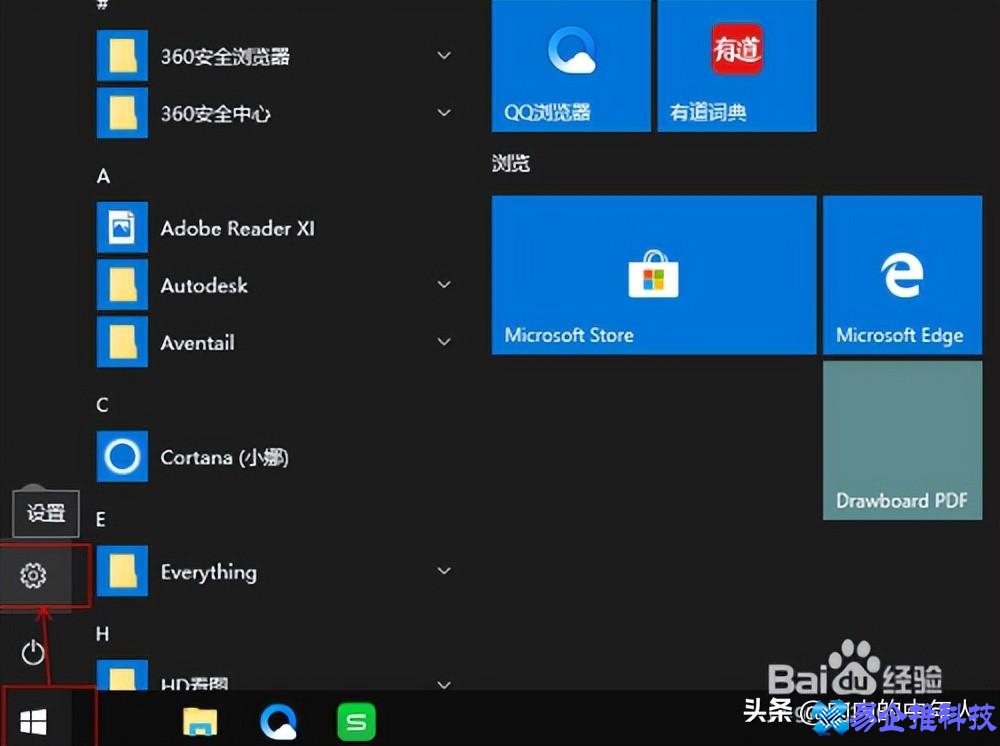Open Cortana (小娜) from app list
This screenshot has height=746, width=1000.
click(x=224, y=457)
